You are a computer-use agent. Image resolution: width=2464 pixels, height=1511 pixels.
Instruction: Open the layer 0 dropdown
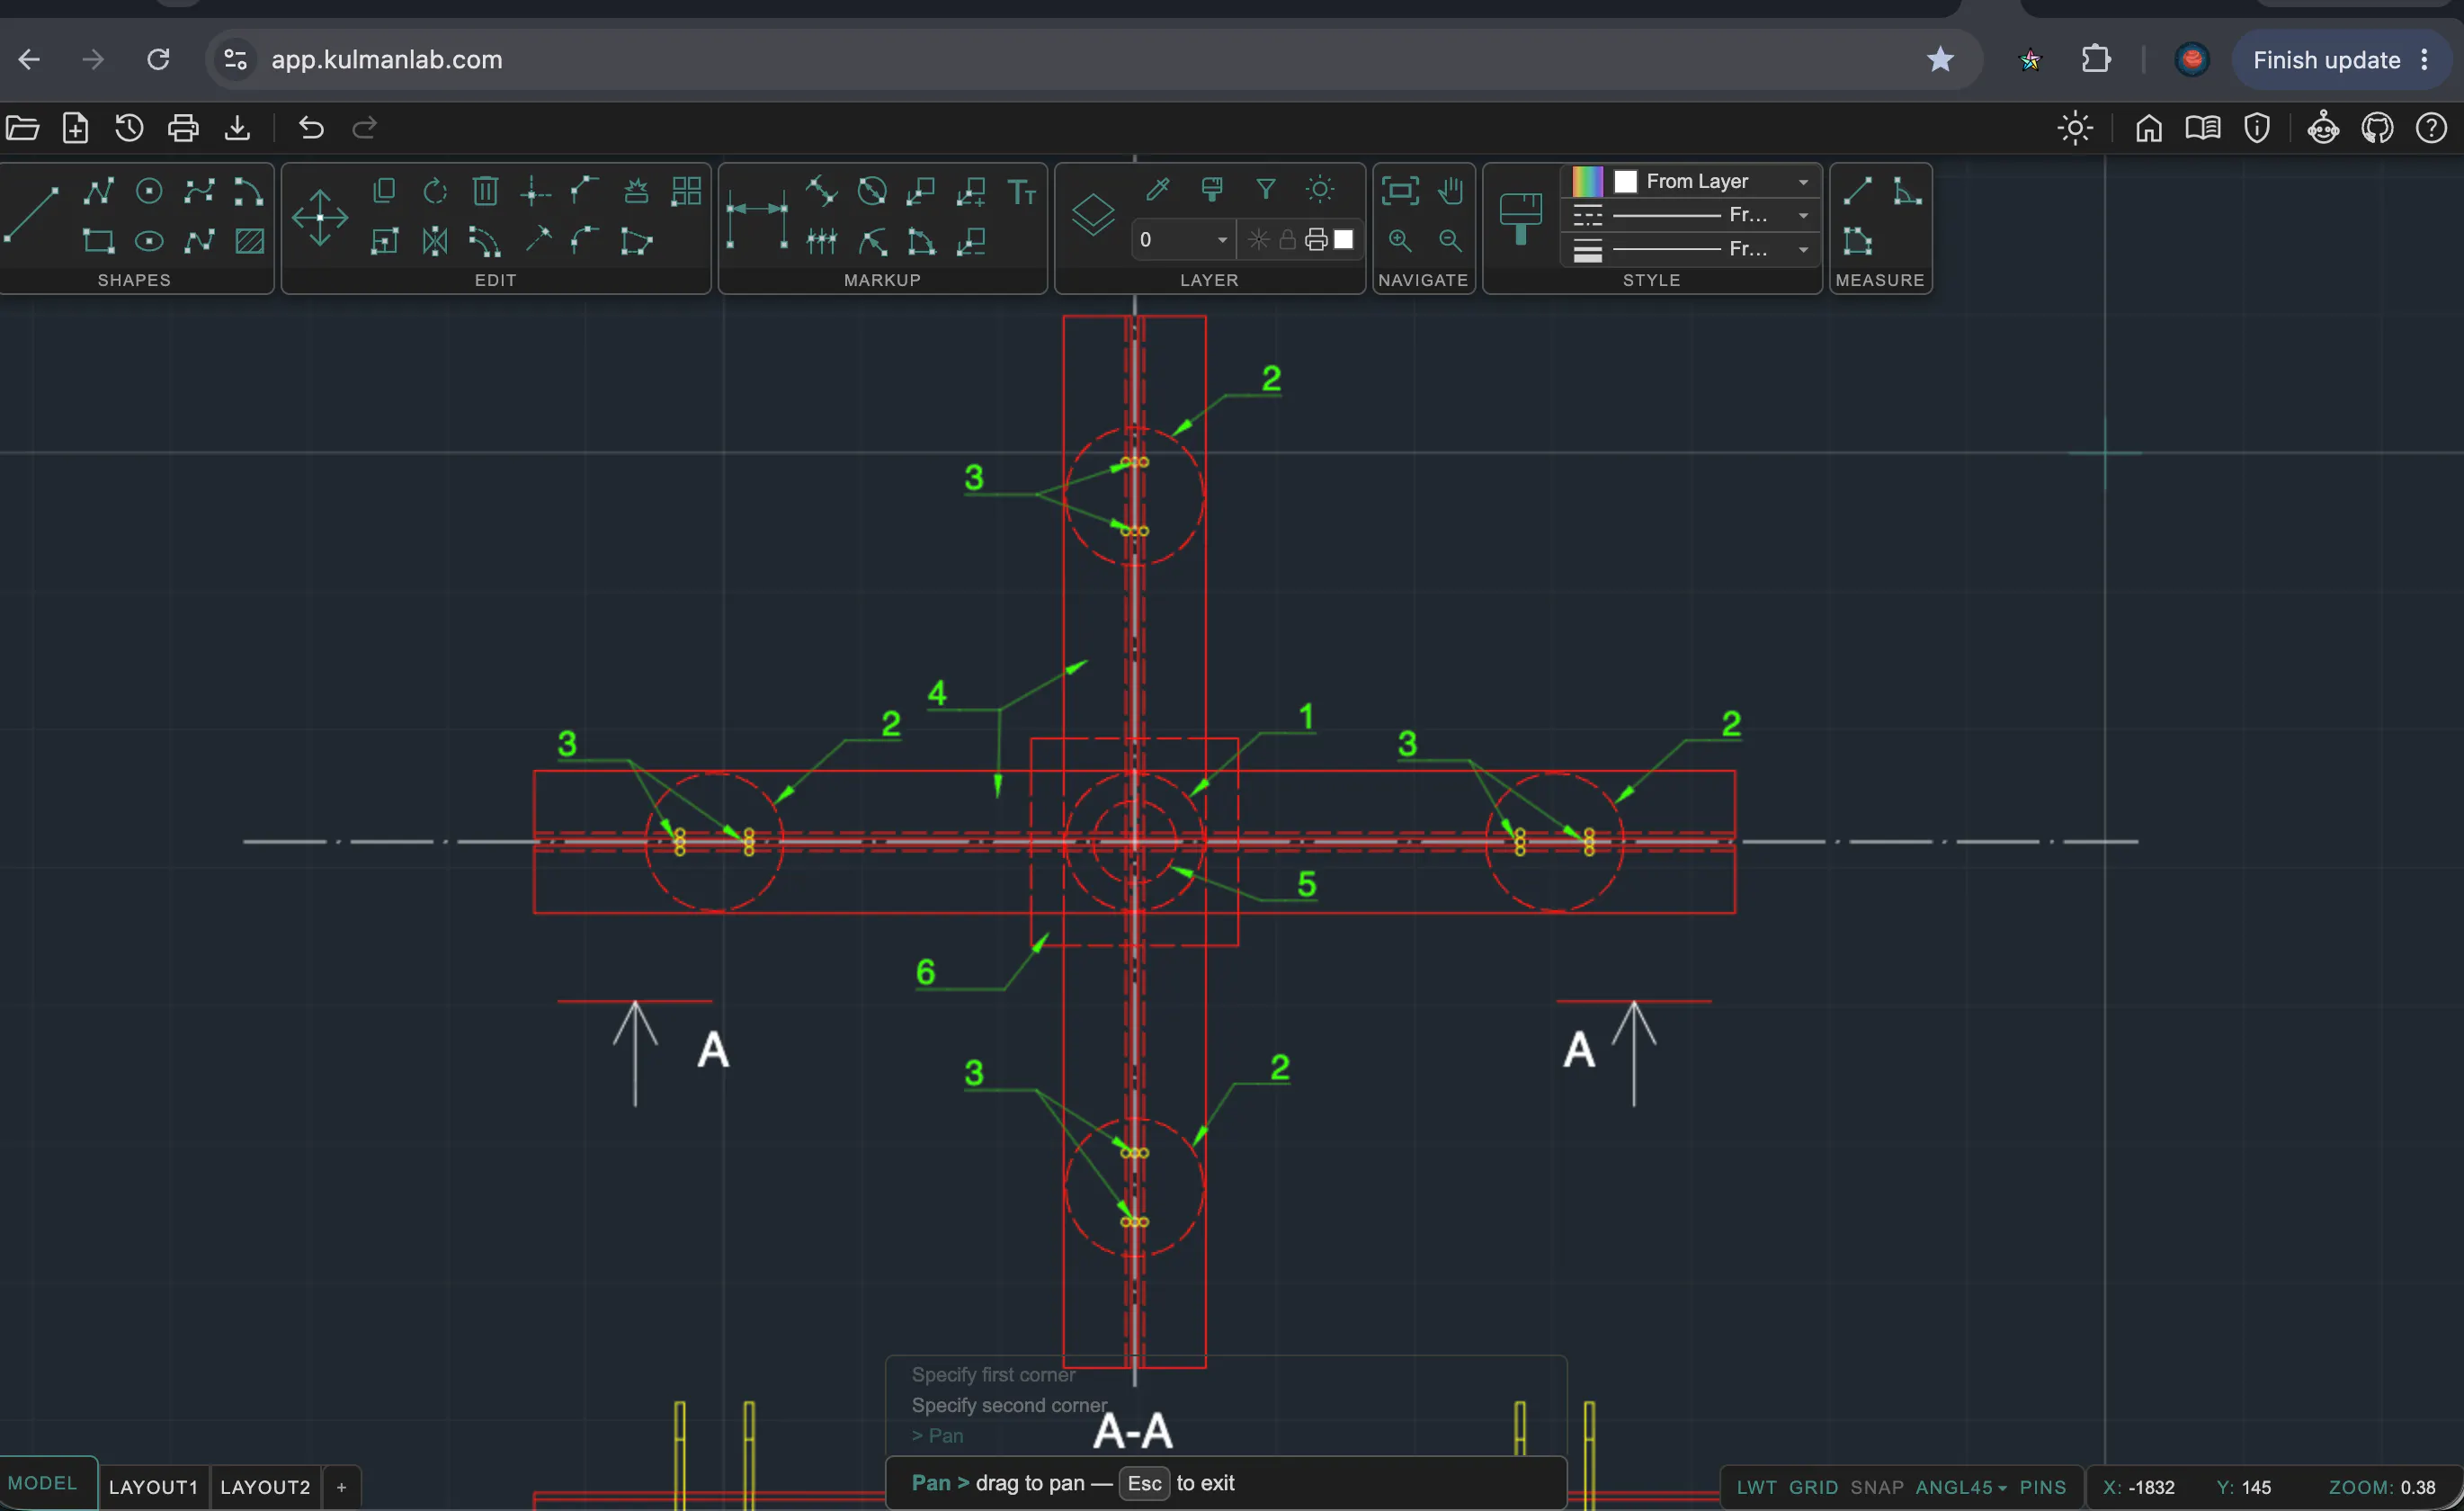[1183, 240]
